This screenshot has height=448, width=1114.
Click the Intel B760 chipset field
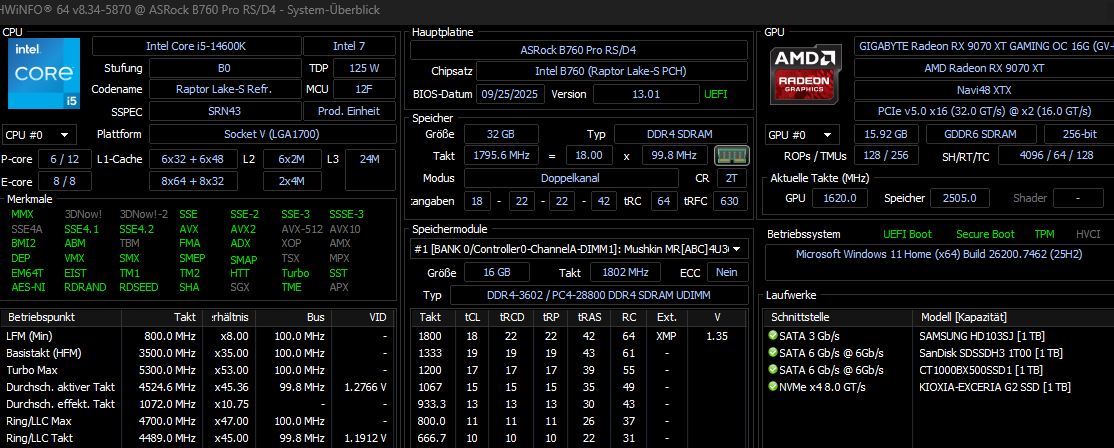(611, 72)
